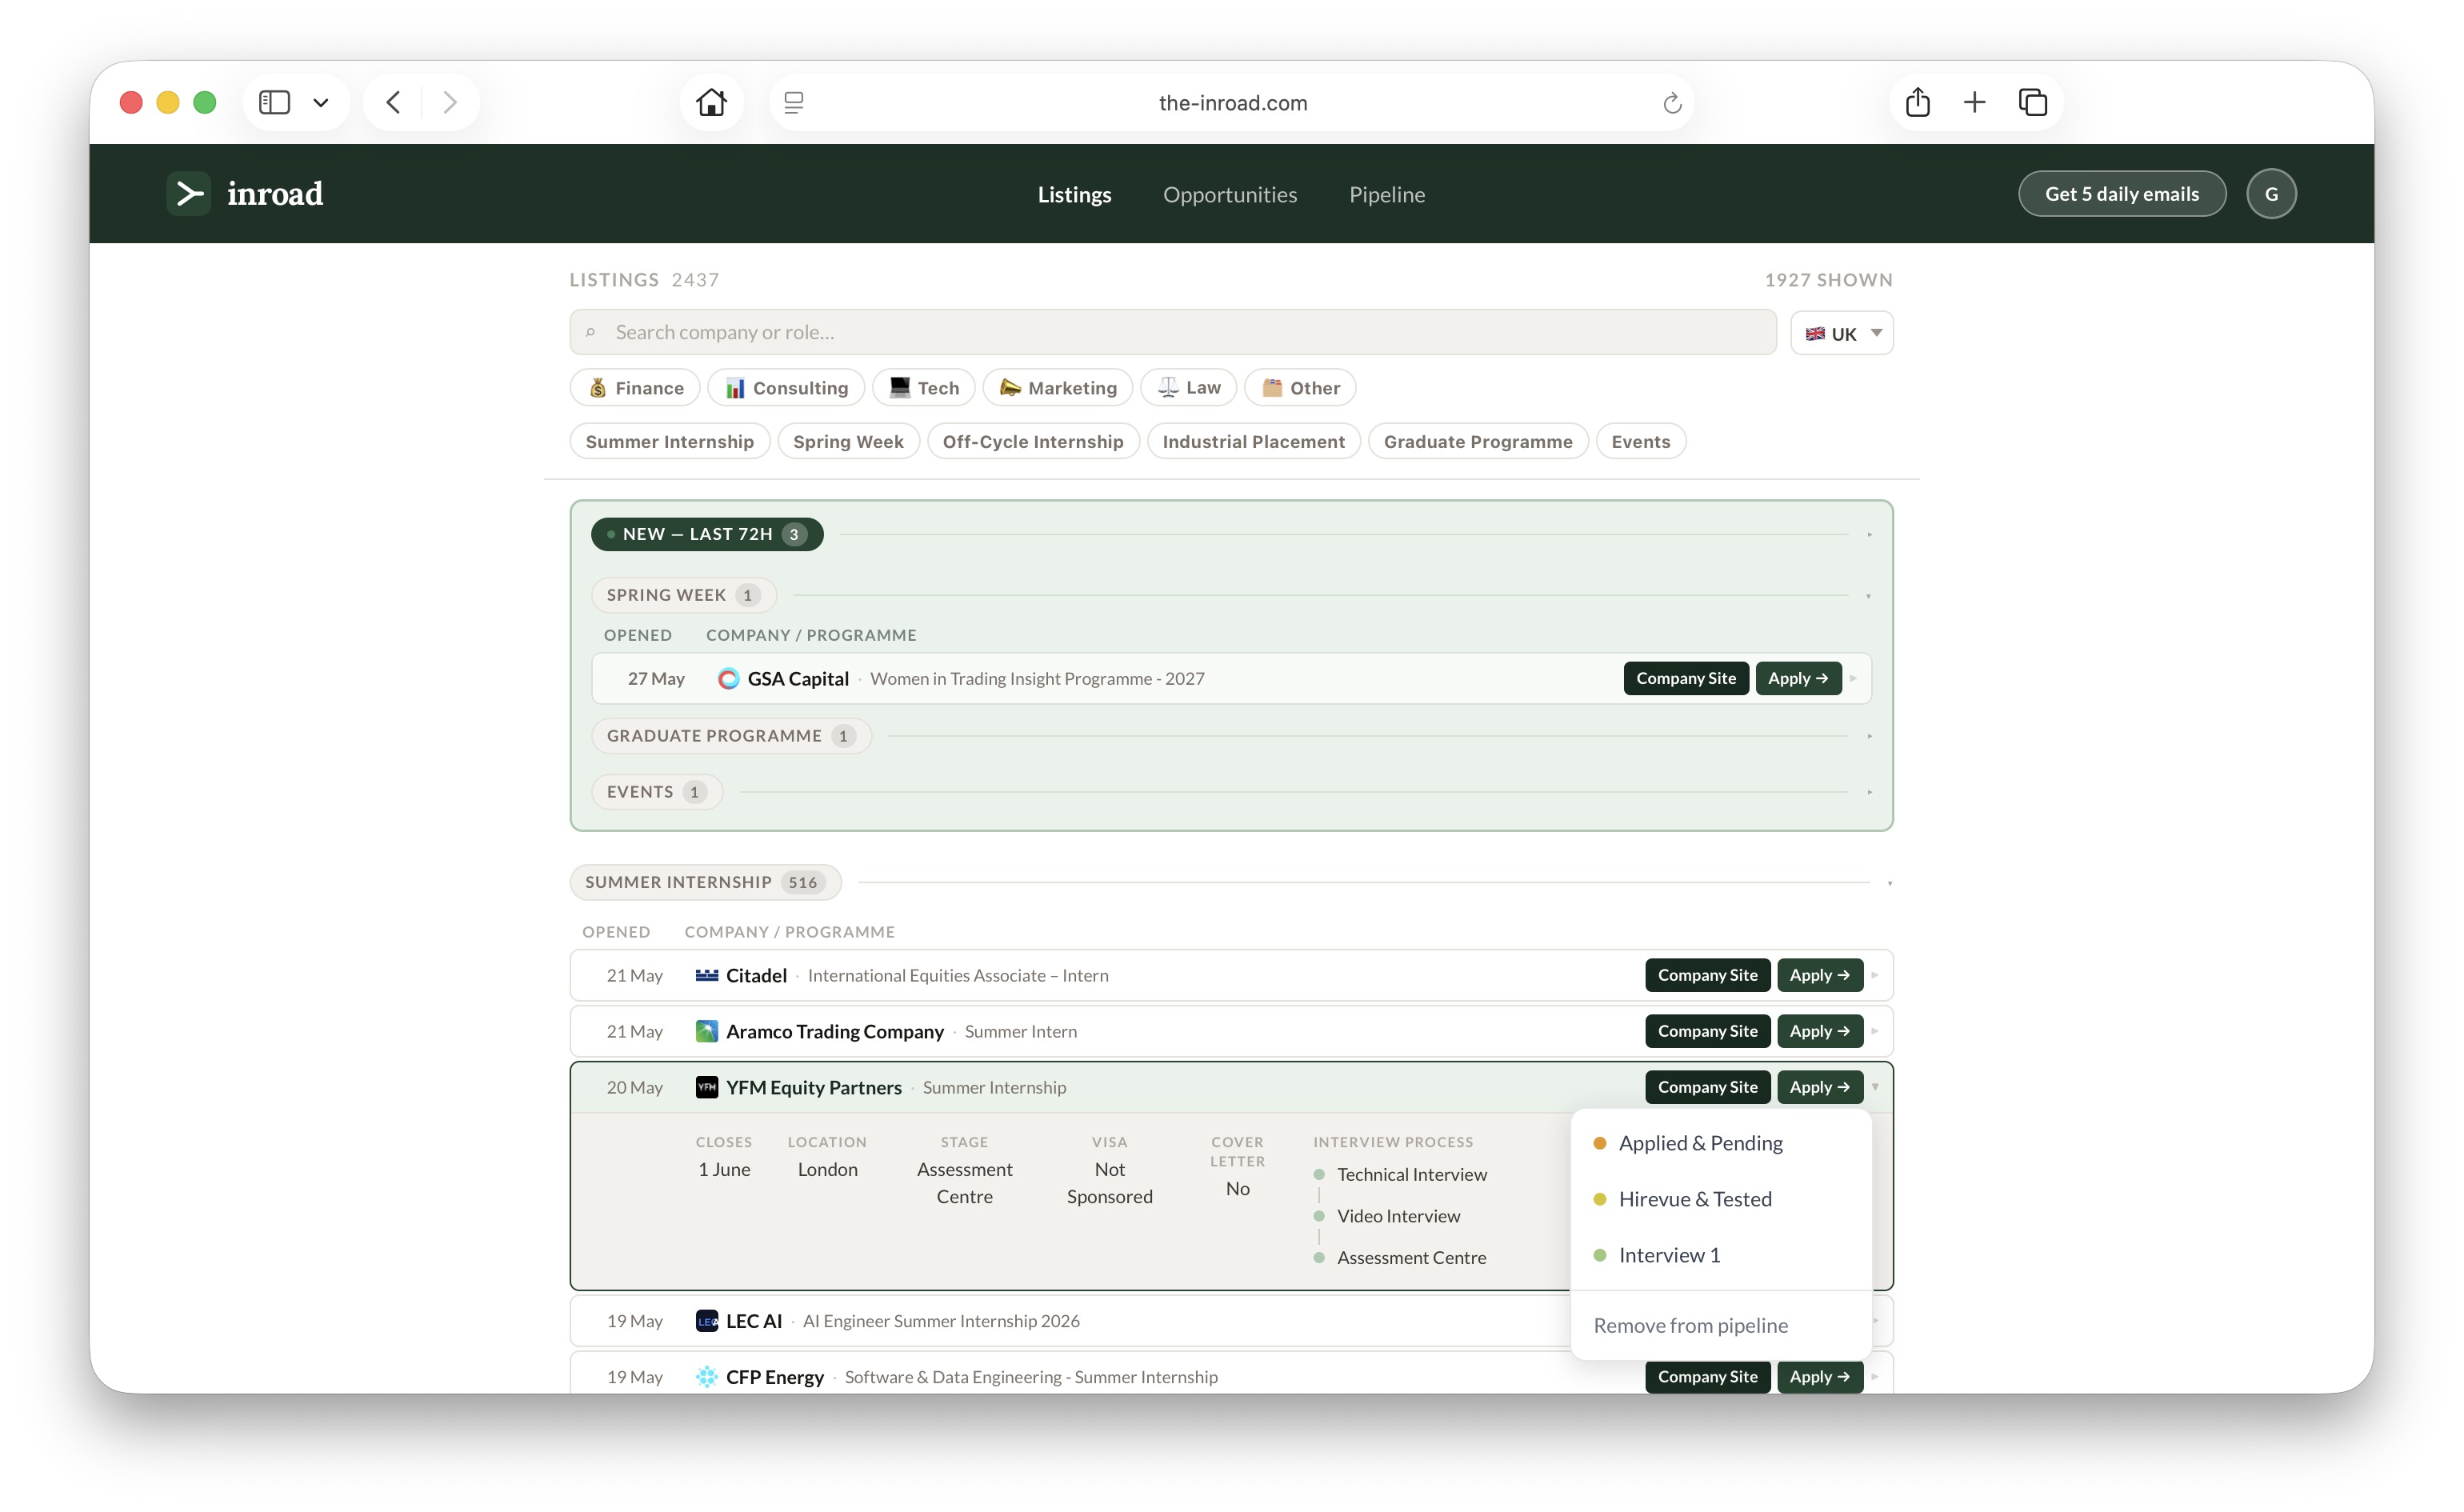Go back with the browser back arrow
This screenshot has width=2464, height=1512.
[393, 102]
